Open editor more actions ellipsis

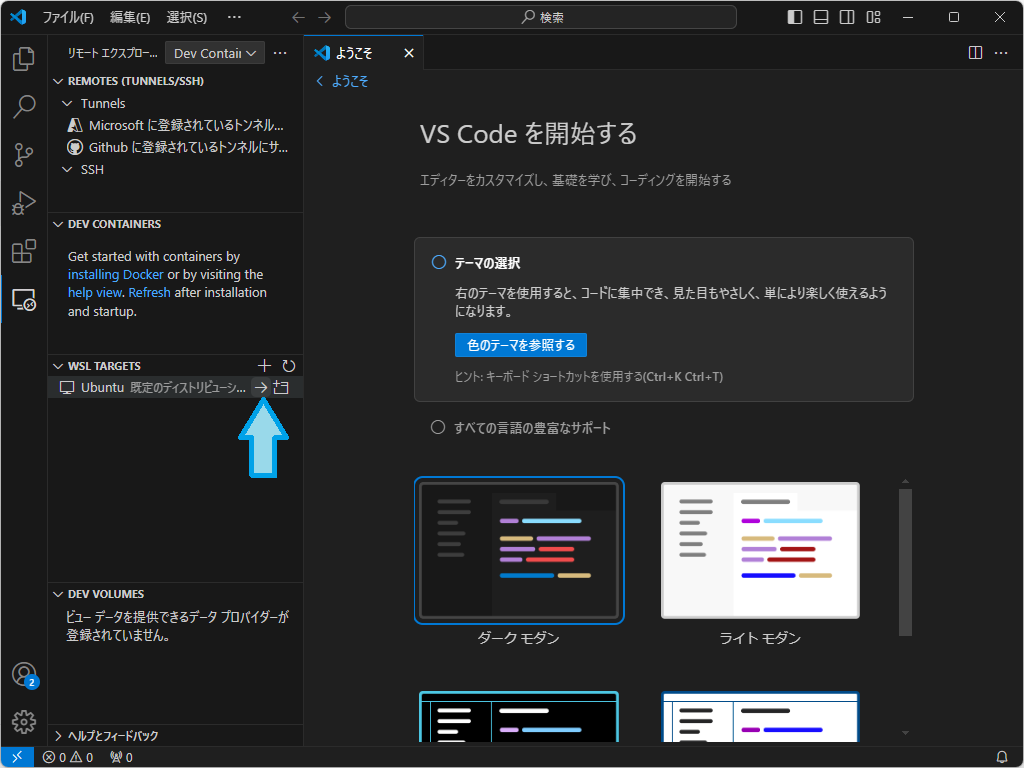[1001, 53]
